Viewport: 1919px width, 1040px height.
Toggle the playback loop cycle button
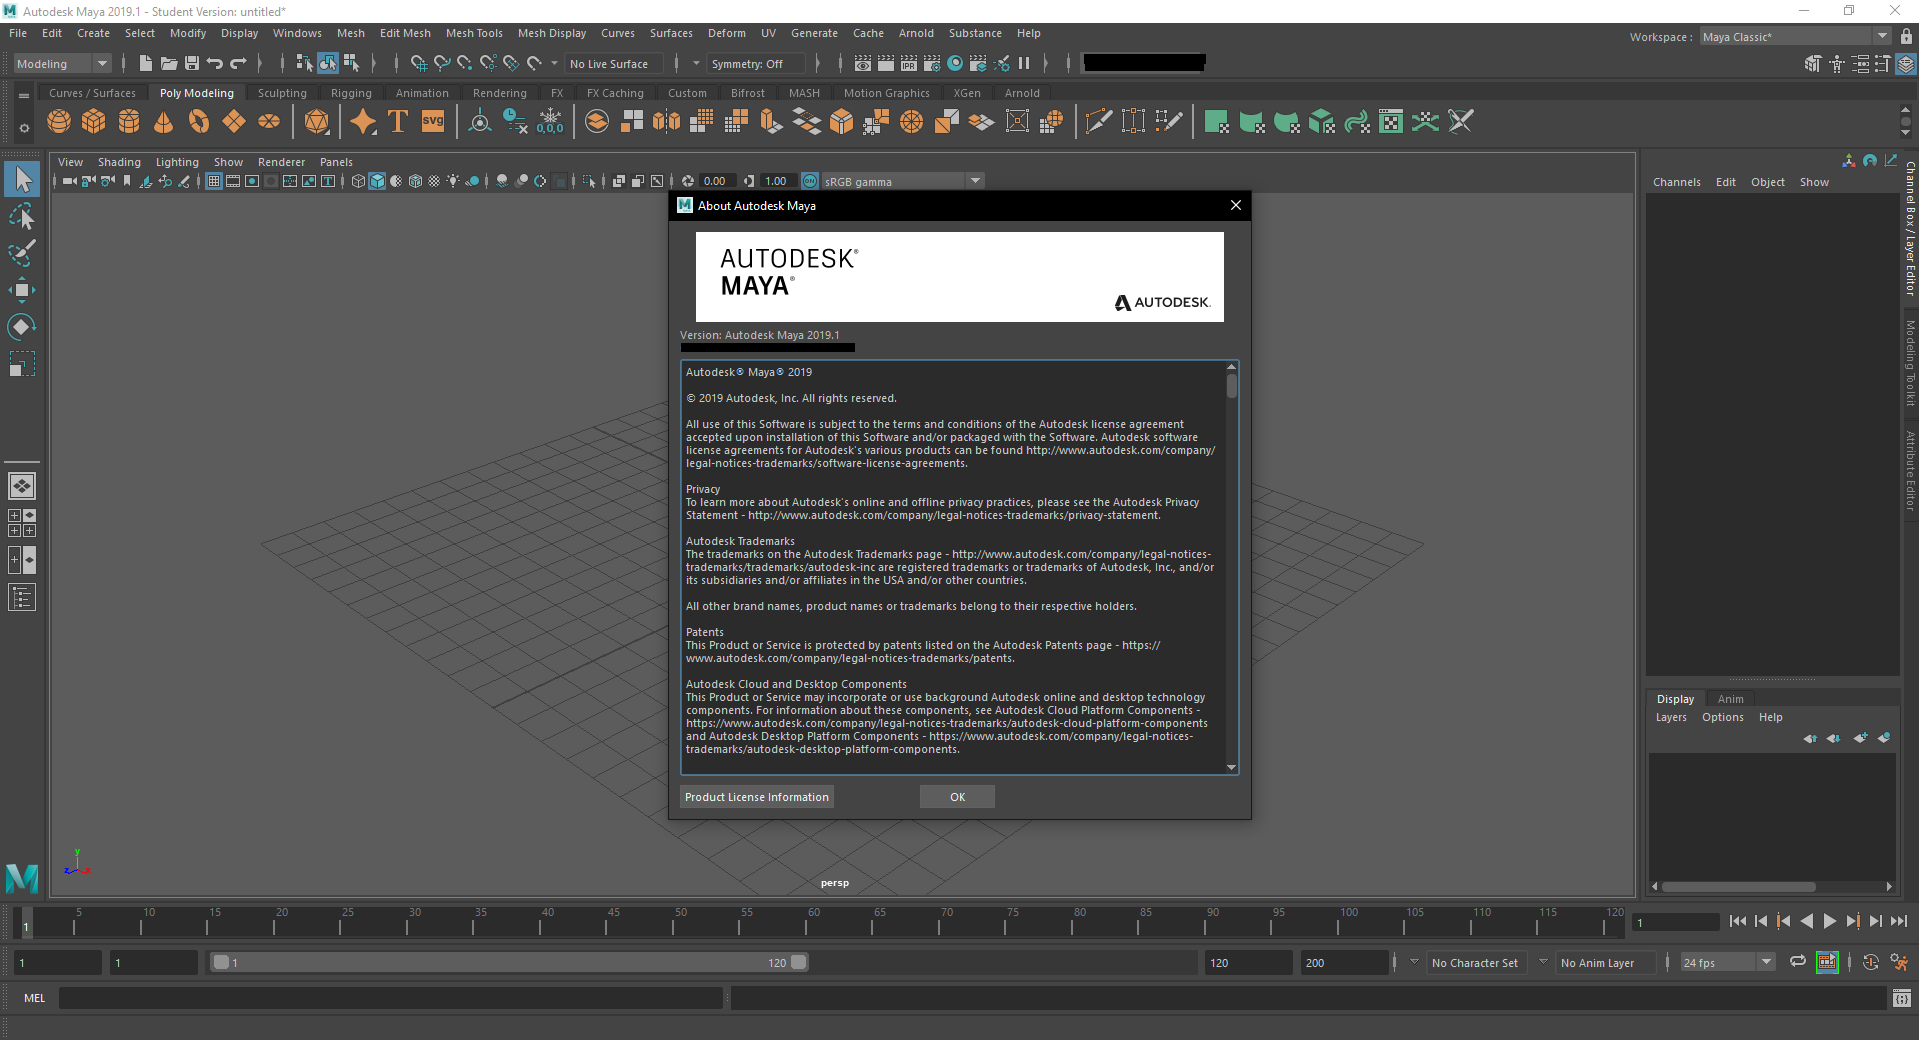[x=1797, y=962]
